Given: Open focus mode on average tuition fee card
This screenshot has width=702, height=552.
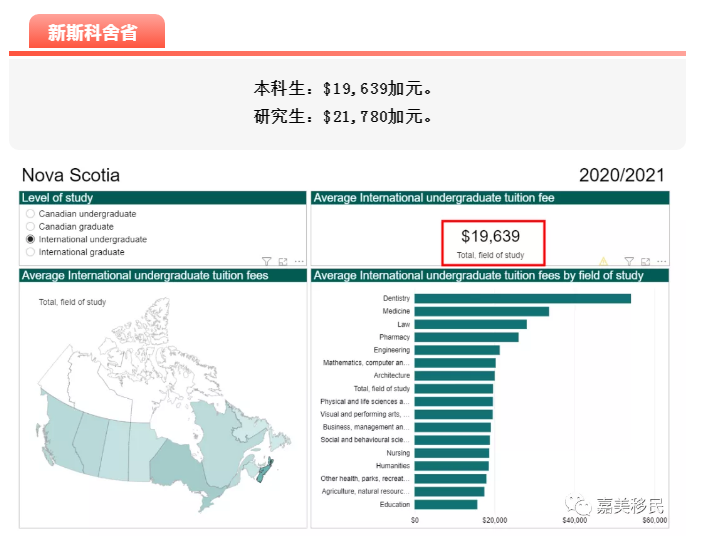Looking at the screenshot, I should (x=645, y=261).
